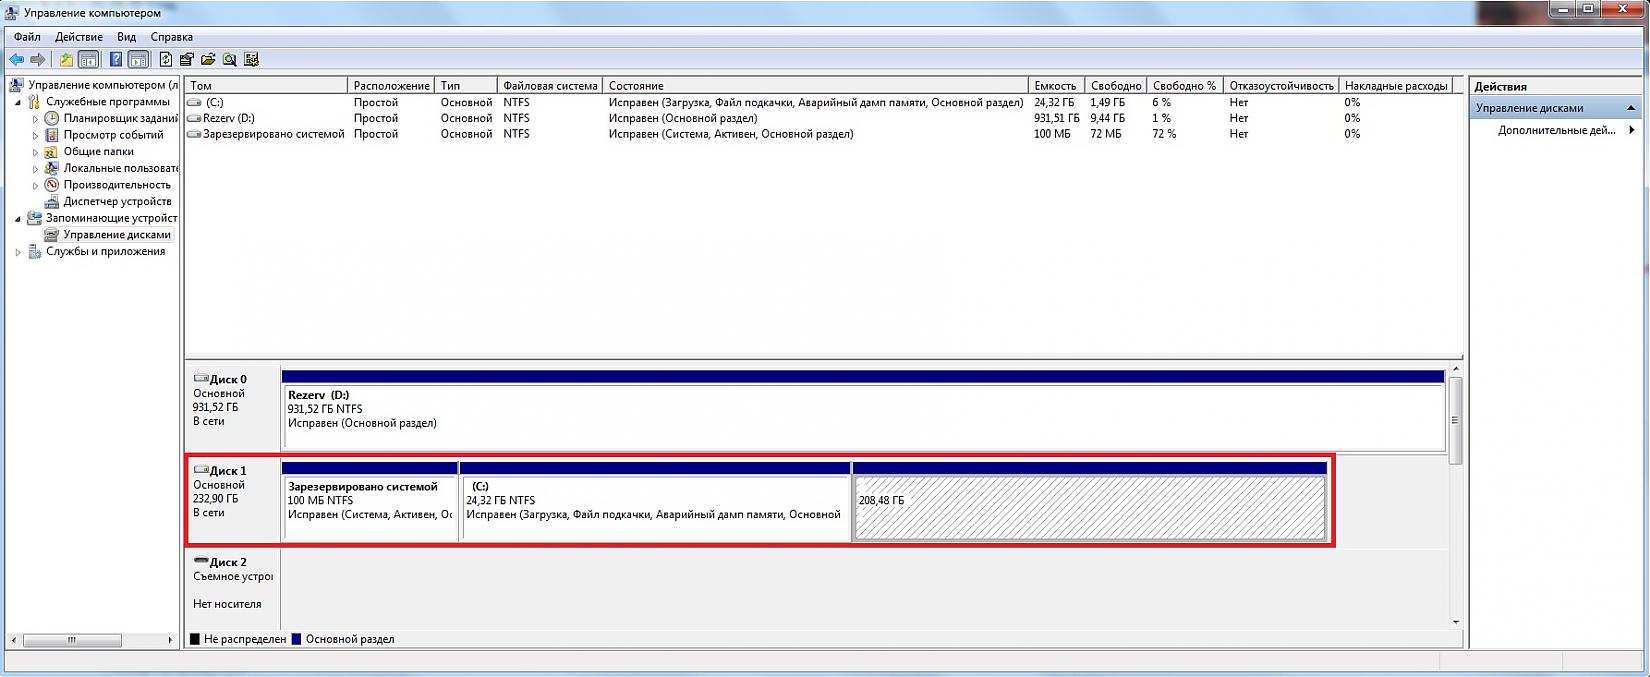This screenshot has width=1650, height=677.
Task: Collapse the Служебные программы tree node
Action: pos(18,102)
